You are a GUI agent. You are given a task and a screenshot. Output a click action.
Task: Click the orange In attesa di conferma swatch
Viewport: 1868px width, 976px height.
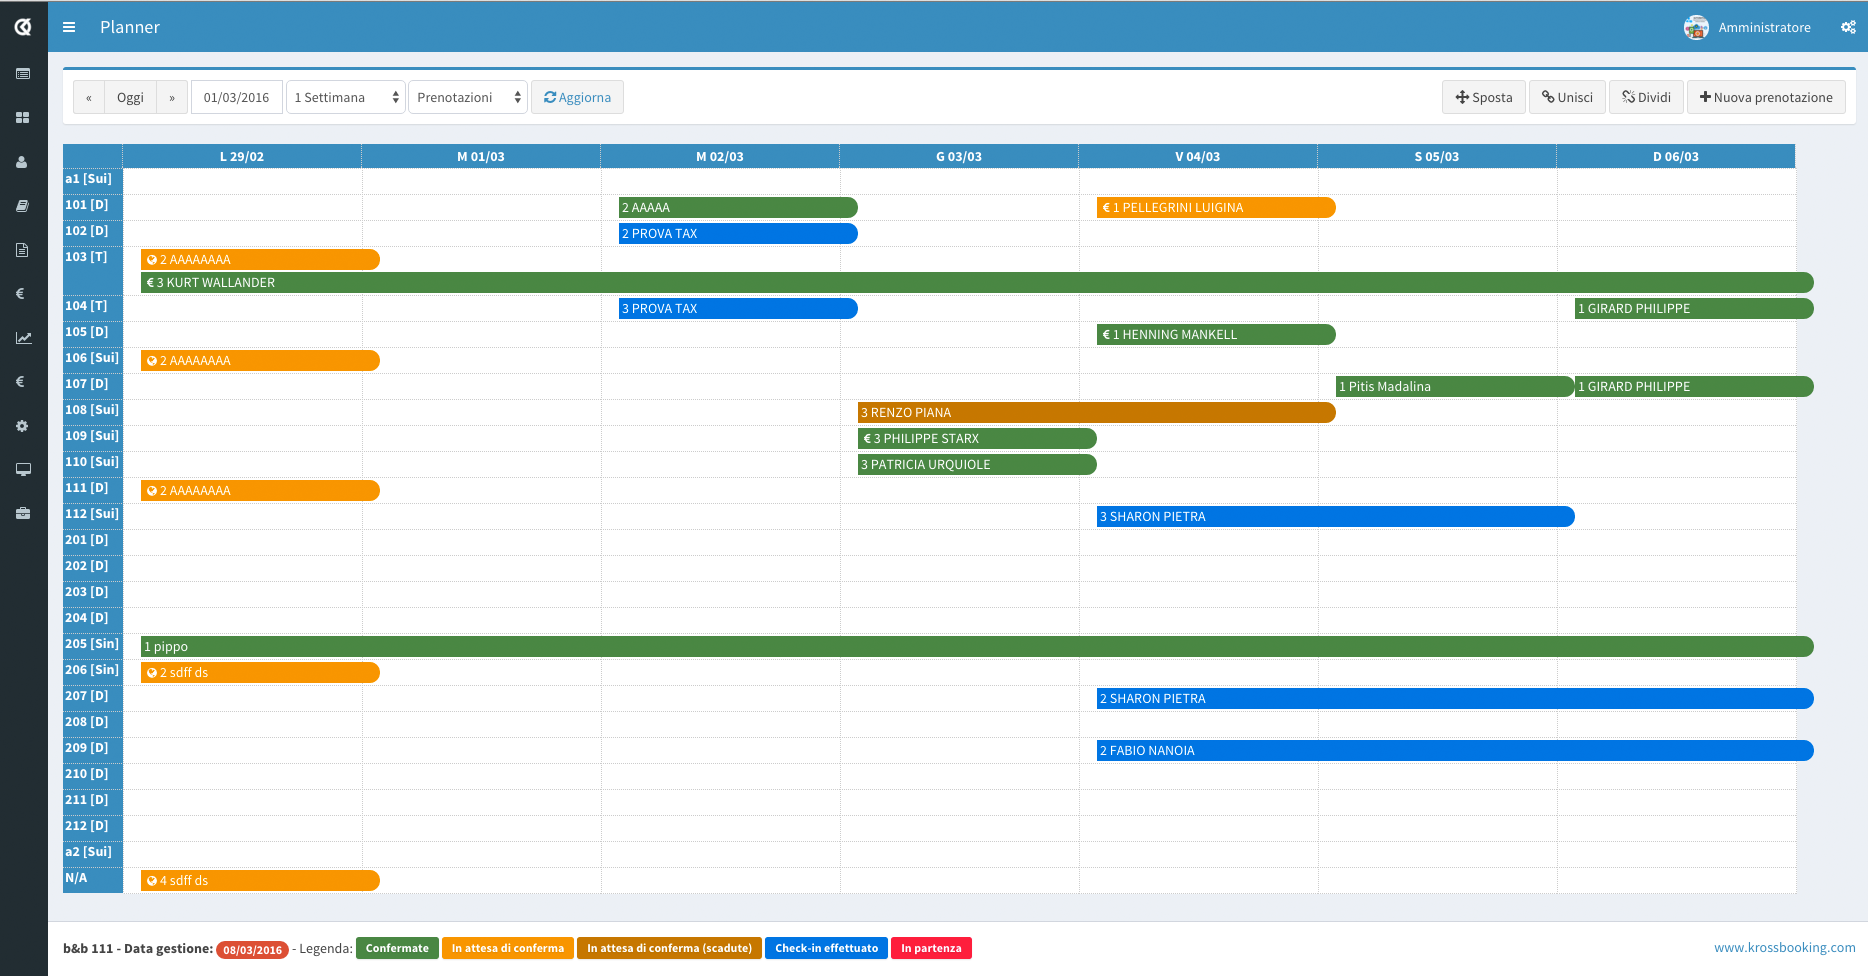point(508,948)
